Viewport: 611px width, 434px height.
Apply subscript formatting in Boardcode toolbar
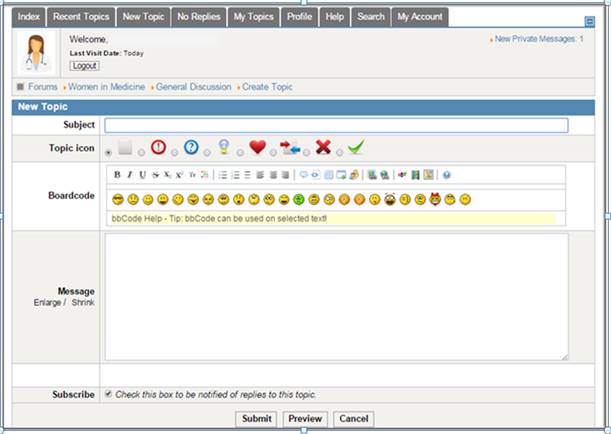[x=168, y=175]
